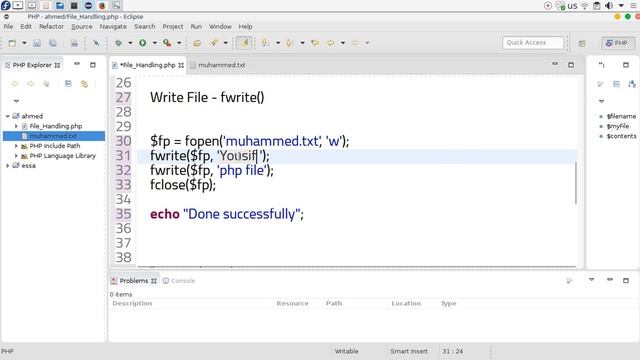640x360 pixels.
Task: Click the editor vertical scrollbar
Action: coord(576,183)
